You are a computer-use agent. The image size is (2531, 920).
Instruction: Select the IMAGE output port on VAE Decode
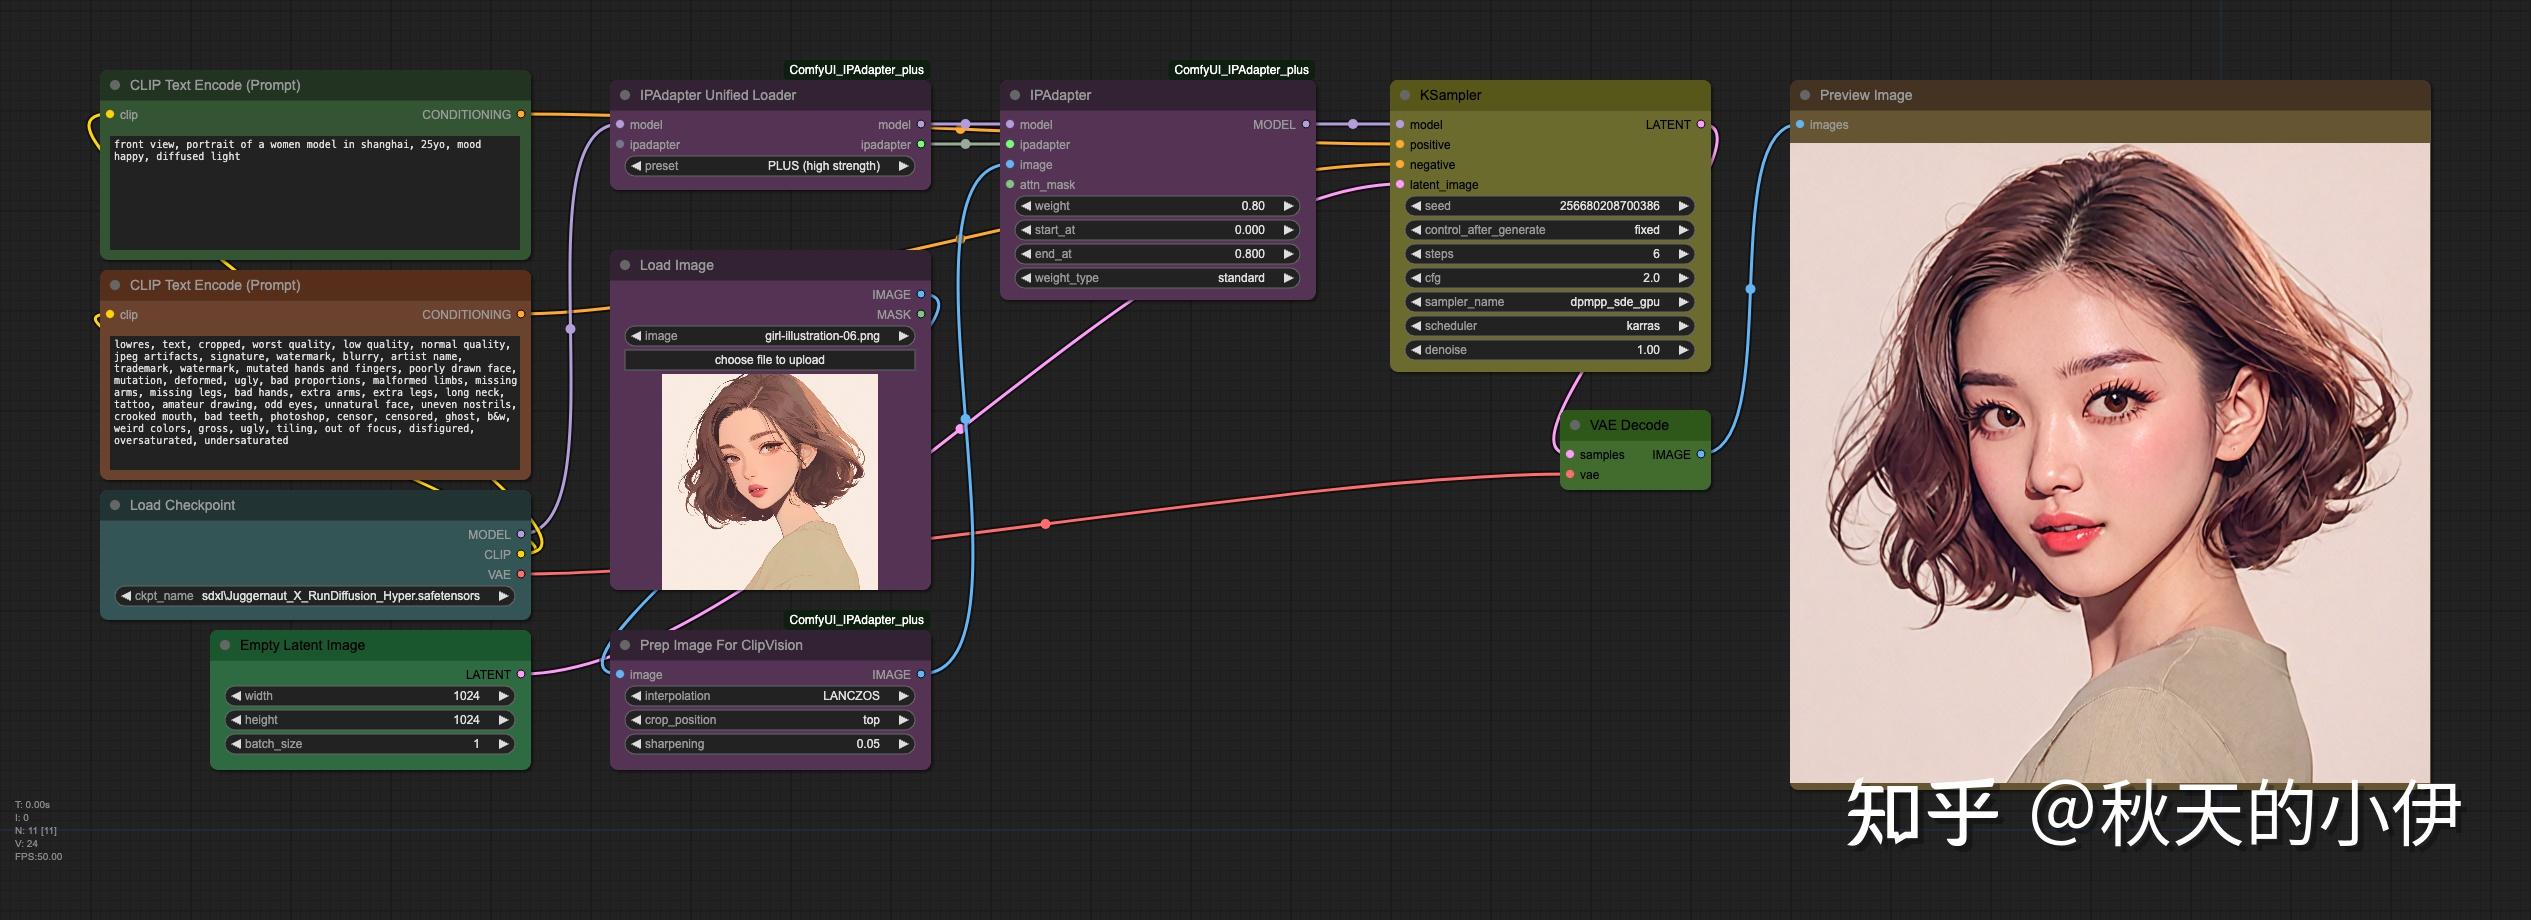[x=1700, y=454]
